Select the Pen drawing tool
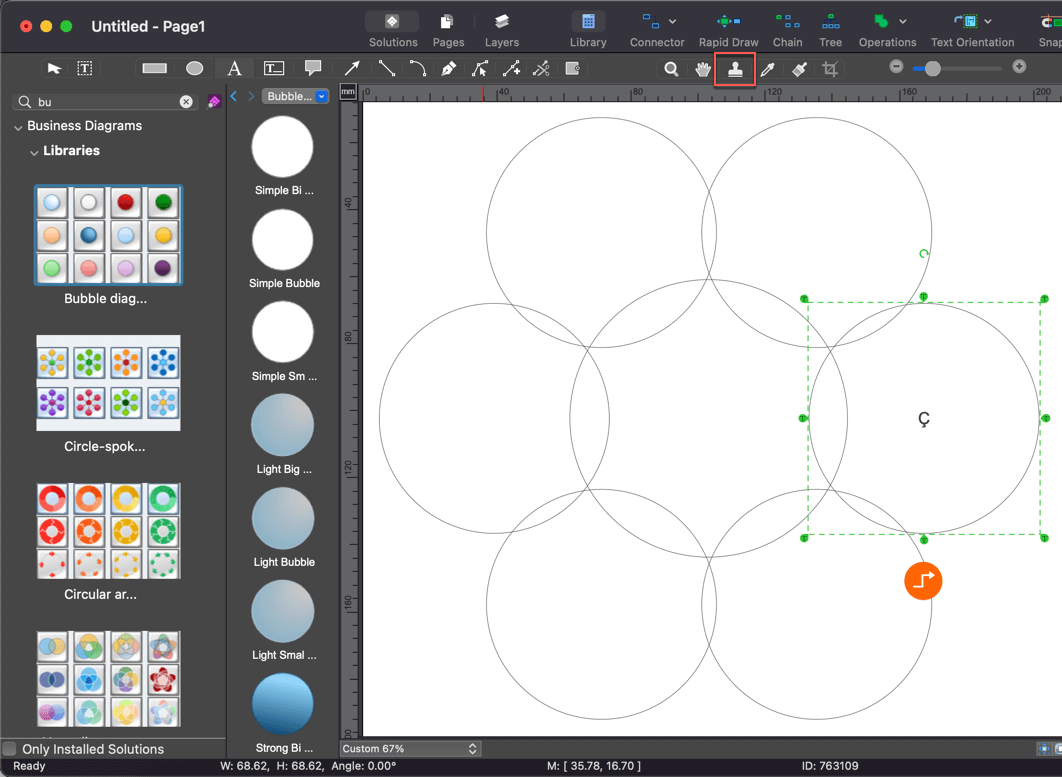Image resolution: width=1062 pixels, height=777 pixels. click(x=448, y=68)
